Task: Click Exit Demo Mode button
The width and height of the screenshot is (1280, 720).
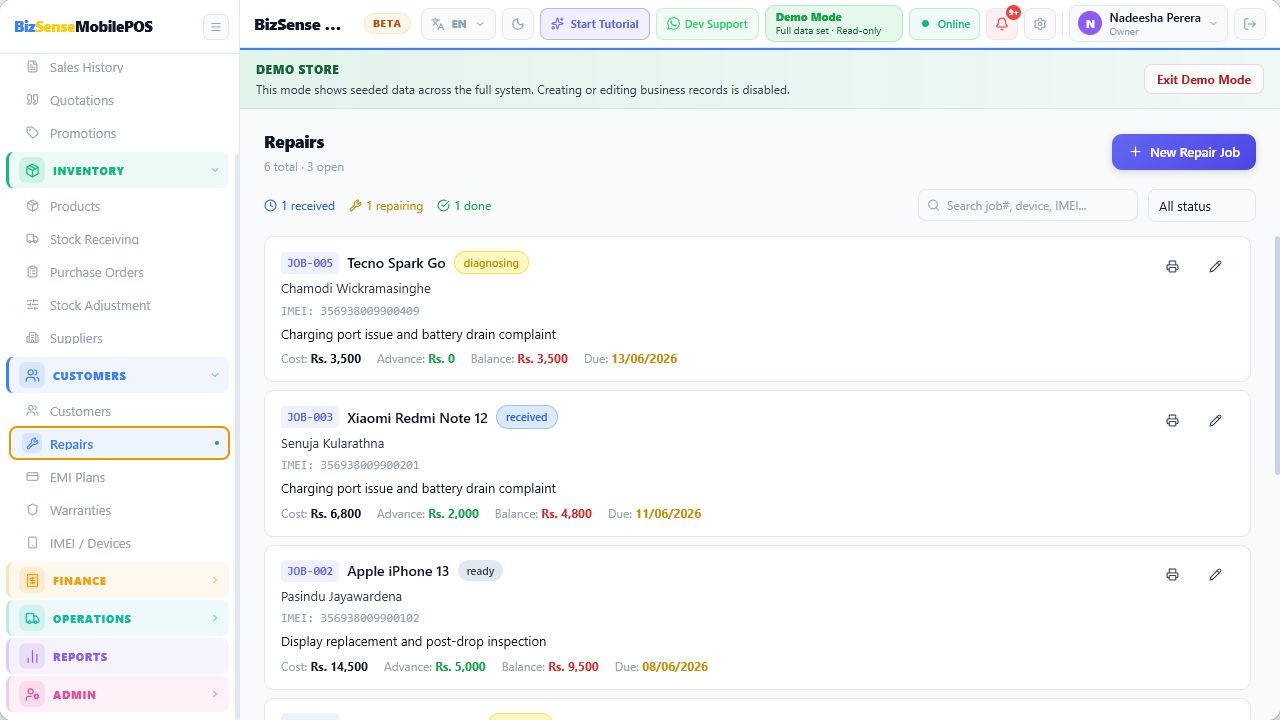Action: tap(1204, 80)
